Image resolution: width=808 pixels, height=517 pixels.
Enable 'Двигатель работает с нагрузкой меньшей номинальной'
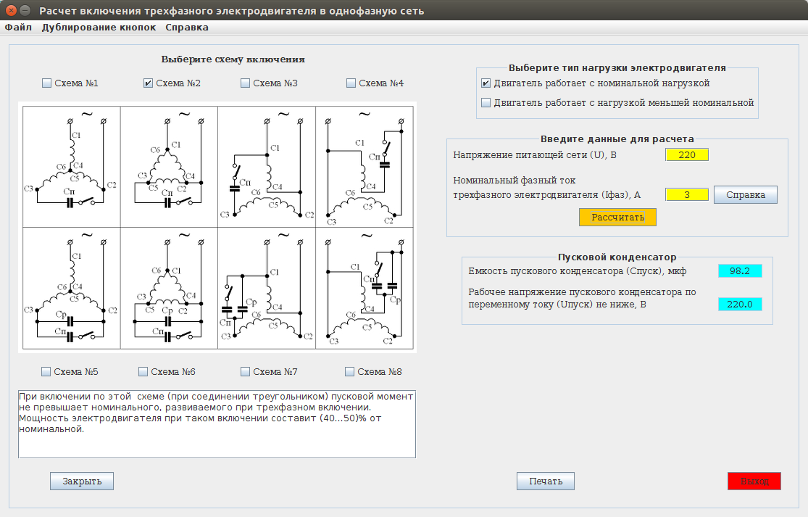486,102
